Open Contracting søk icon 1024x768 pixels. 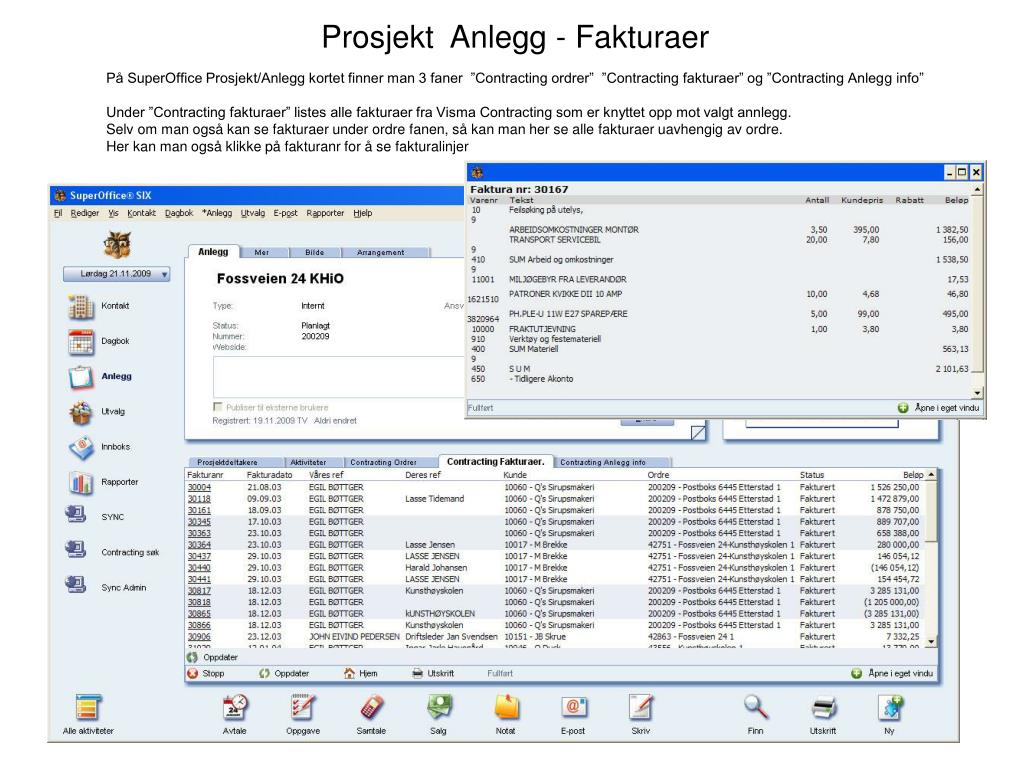76,551
